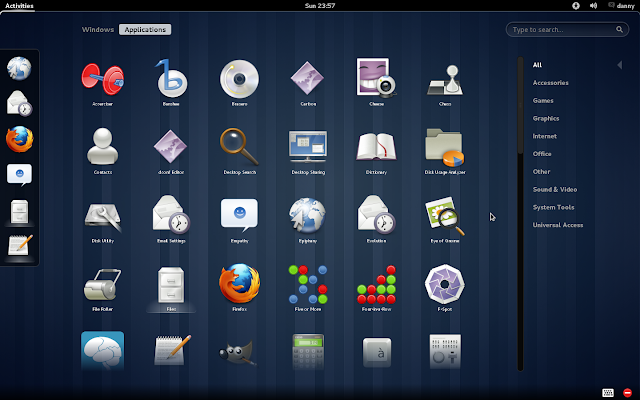Image resolution: width=640 pixels, height=400 pixels.
Task: Launch the notepad editor from the dash
Action: [x=20, y=245]
